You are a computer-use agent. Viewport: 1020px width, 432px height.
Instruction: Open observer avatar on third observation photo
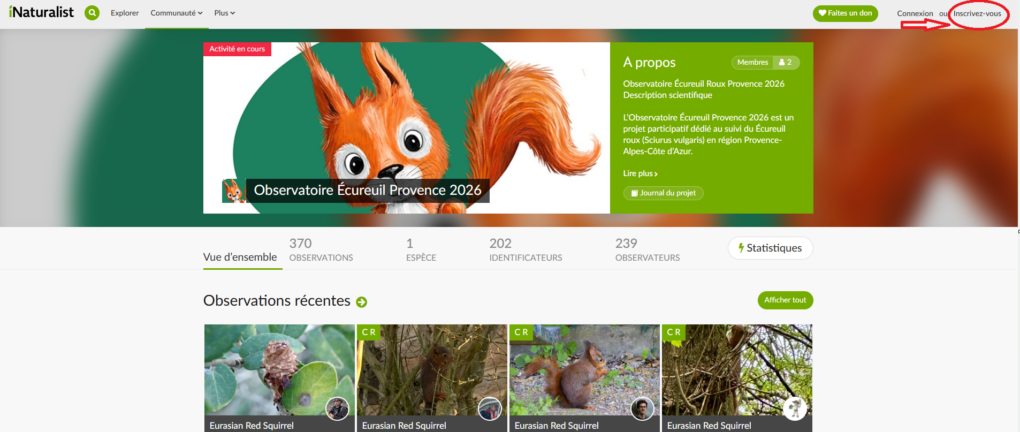coord(641,408)
